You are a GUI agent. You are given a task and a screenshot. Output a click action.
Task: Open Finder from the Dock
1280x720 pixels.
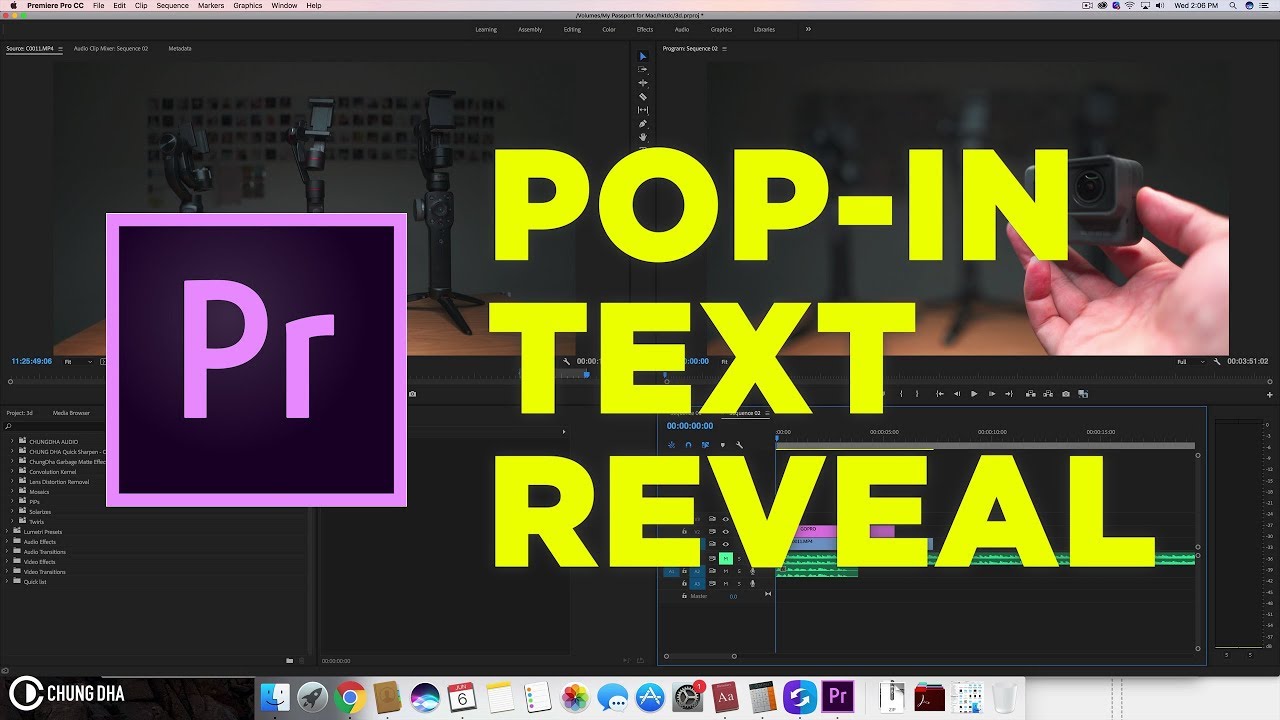coord(275,696)
